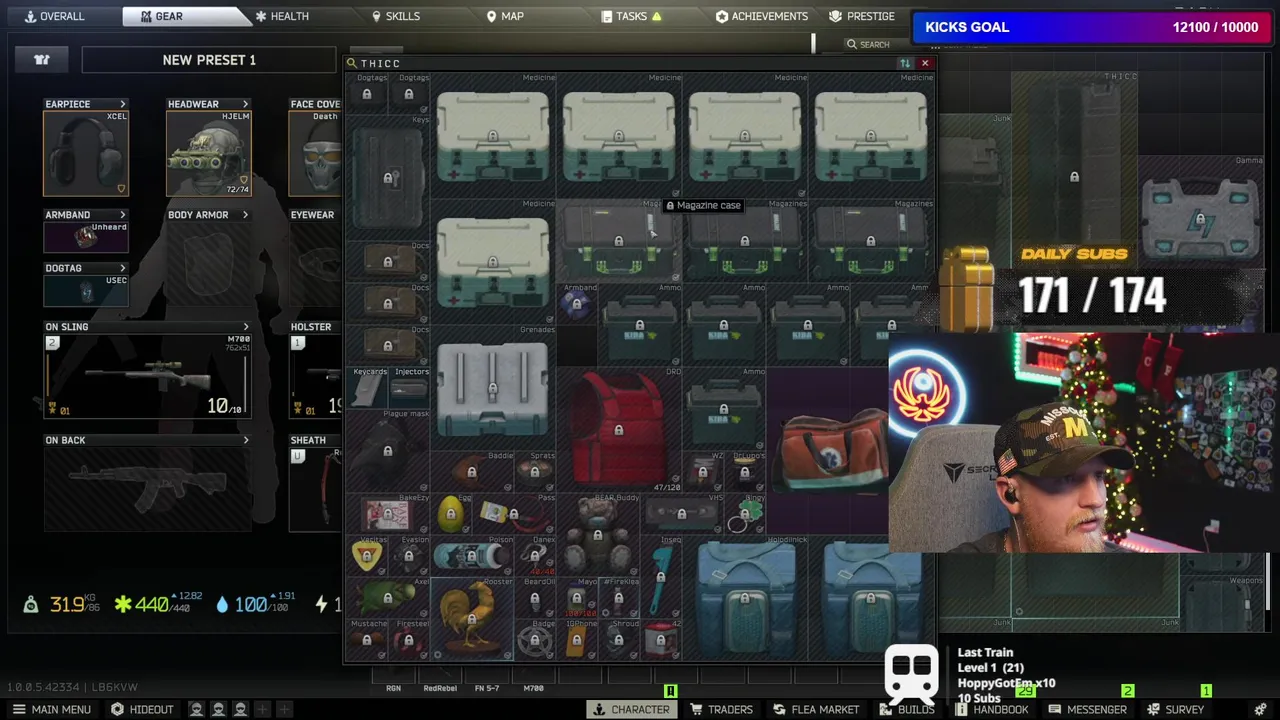Select the Mustache item
1280x720 pixels.
(367, 640)
